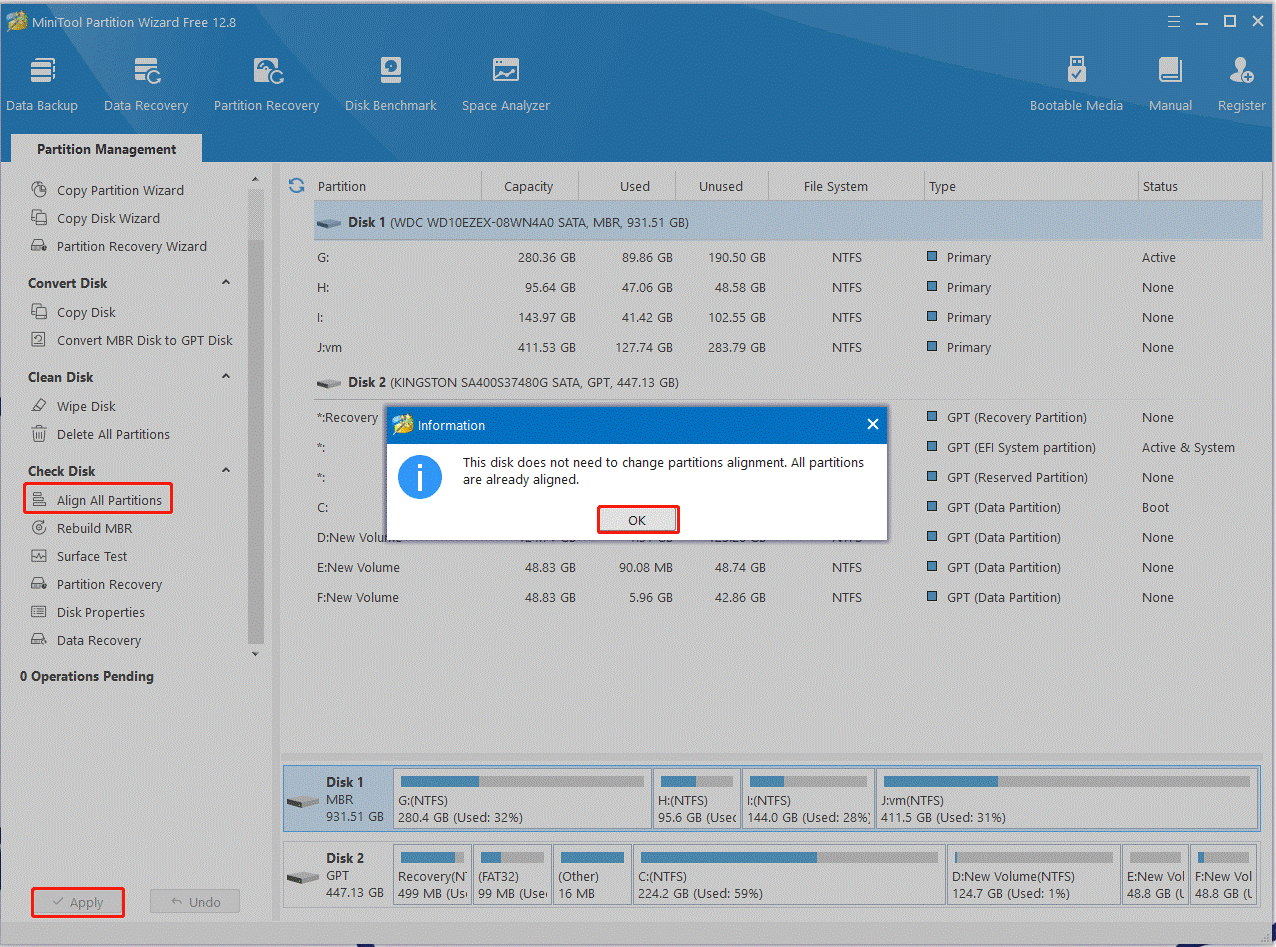
Task: Select partition I: row
Action: tap(788, 317)
